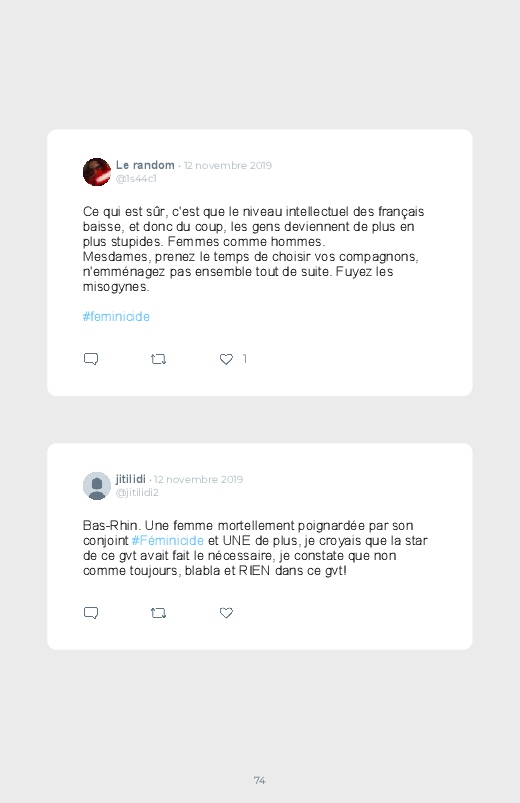Open the #Féminicide hashtag in jitilidi's tweet
The image size is (520, 803).
click(x=168, y=540)
